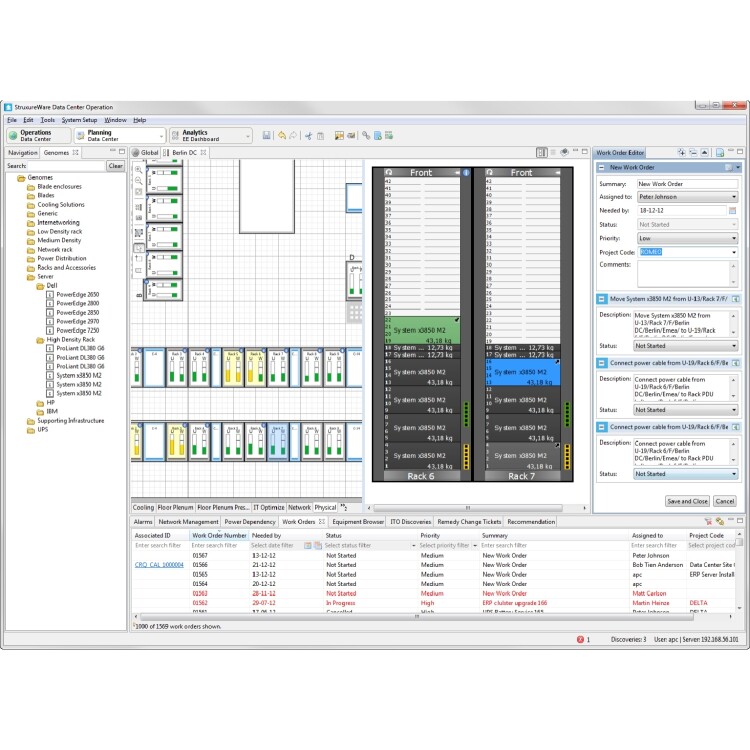Open the Assigned to Peter Johnson dropdown
The height and width of the screenshot is (750, 750).
click(x=688, y=197)
